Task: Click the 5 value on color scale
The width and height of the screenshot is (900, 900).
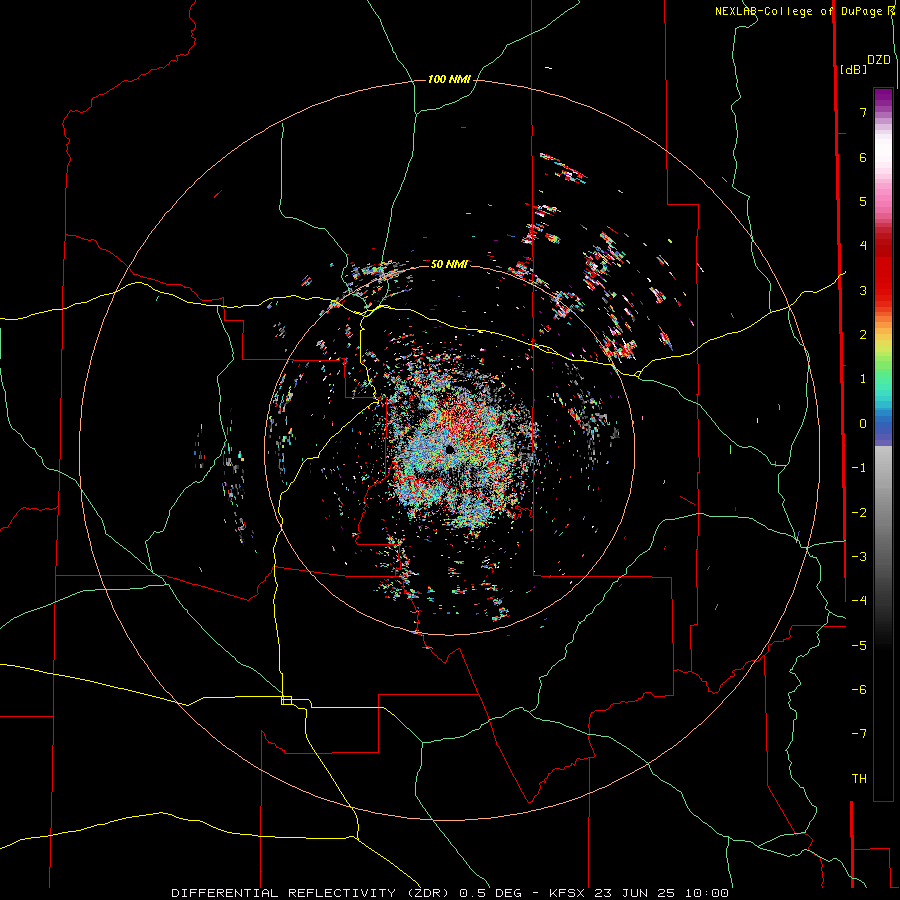Action: click(863, 201)
